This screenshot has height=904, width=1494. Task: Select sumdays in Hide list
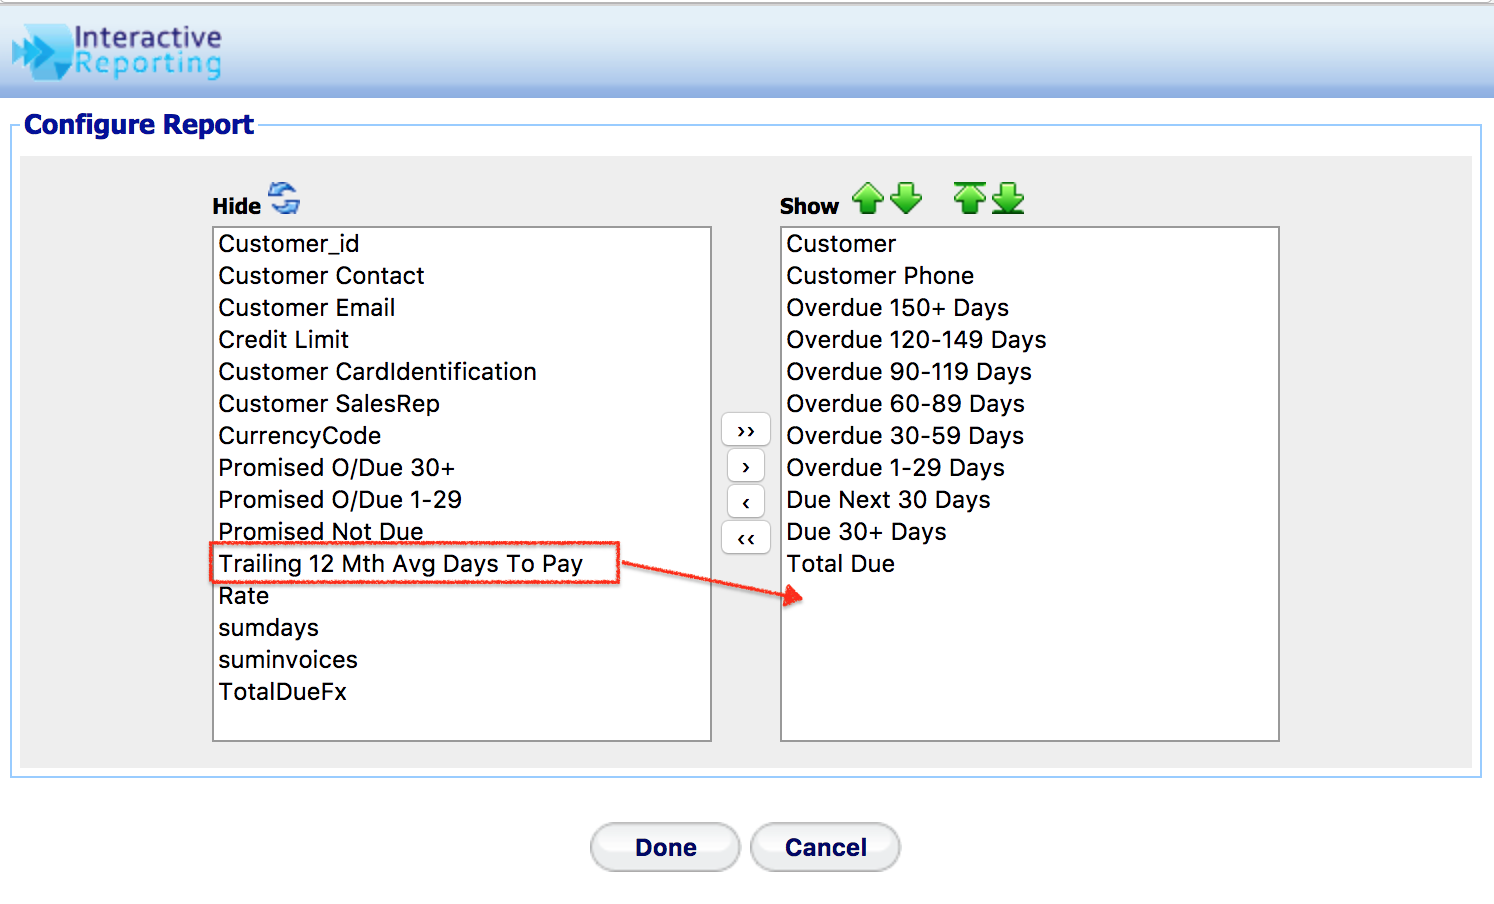[x=462, y=628]
